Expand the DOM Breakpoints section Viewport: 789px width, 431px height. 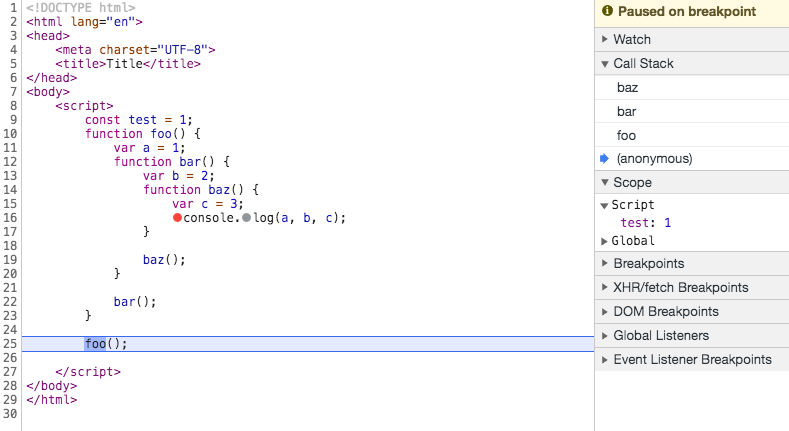(692, 312)
